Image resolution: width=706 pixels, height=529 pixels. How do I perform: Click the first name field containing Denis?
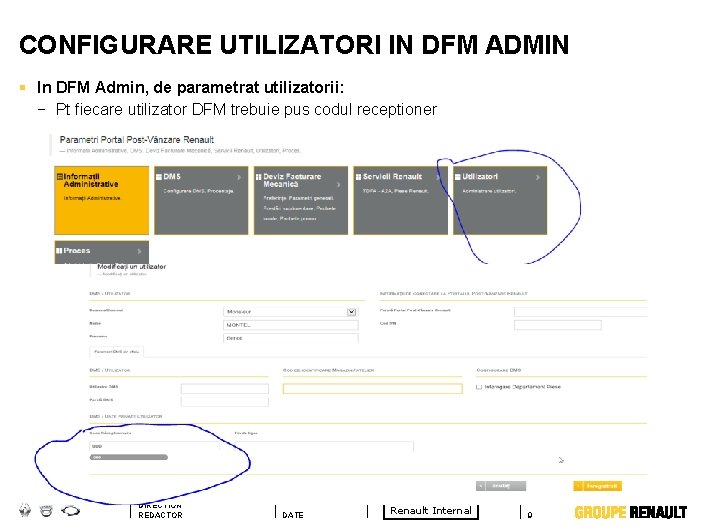pos(290,338)
